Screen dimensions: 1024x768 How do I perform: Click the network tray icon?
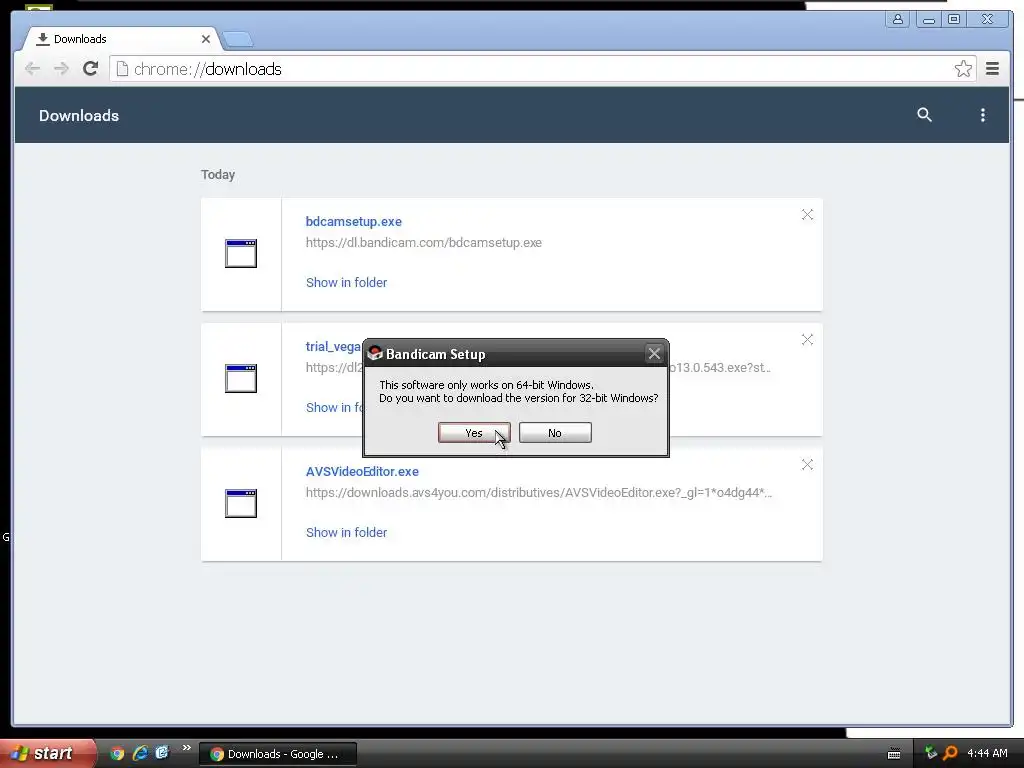931,753
